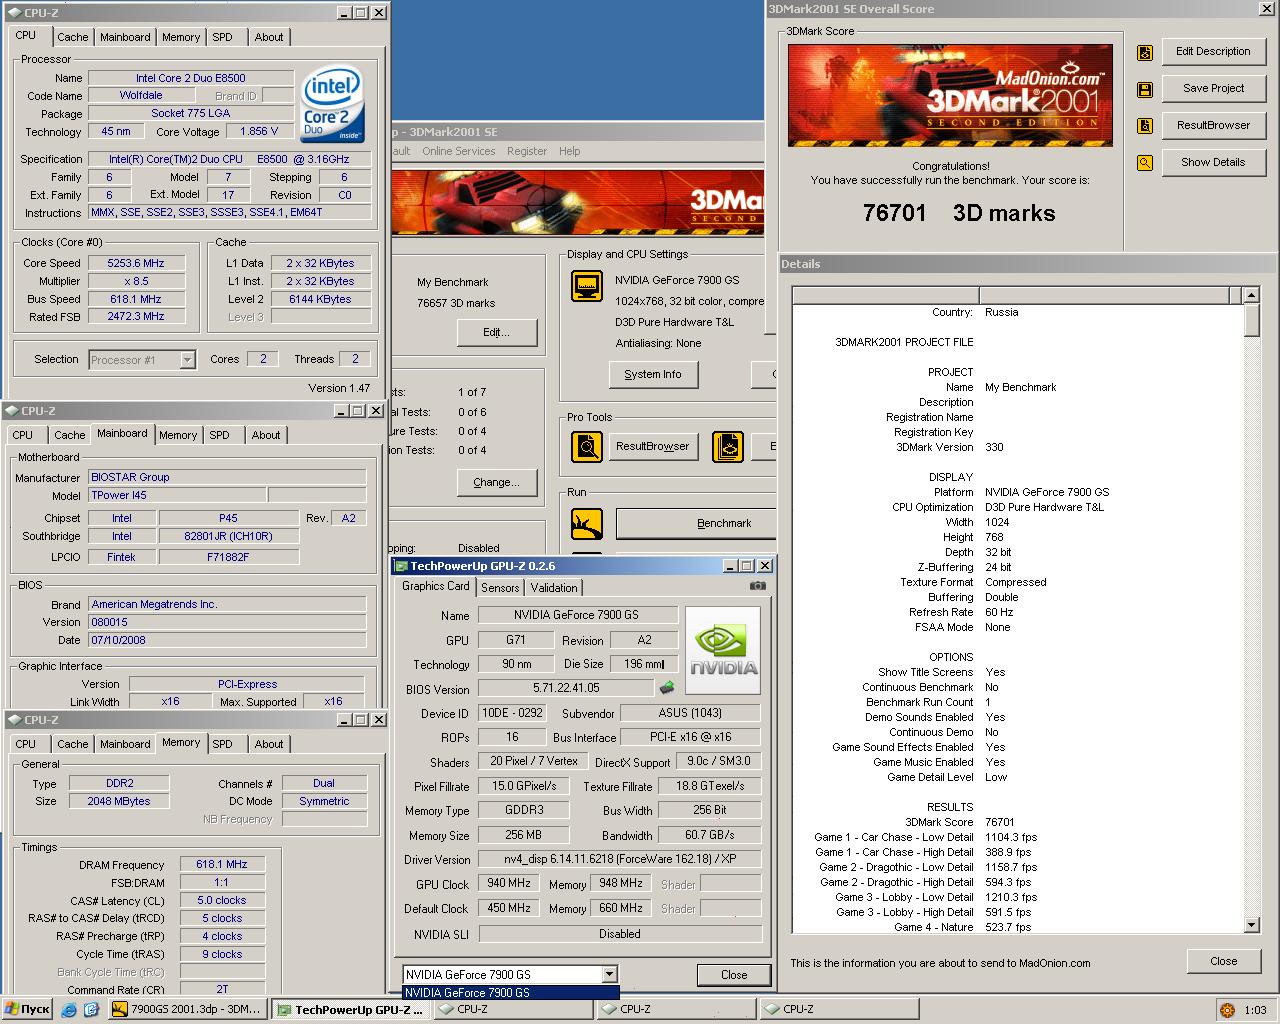Click the system tray icon beside the clock
Viewport: 1280px width, 1024px height.
click(x=1227, y=1010)
